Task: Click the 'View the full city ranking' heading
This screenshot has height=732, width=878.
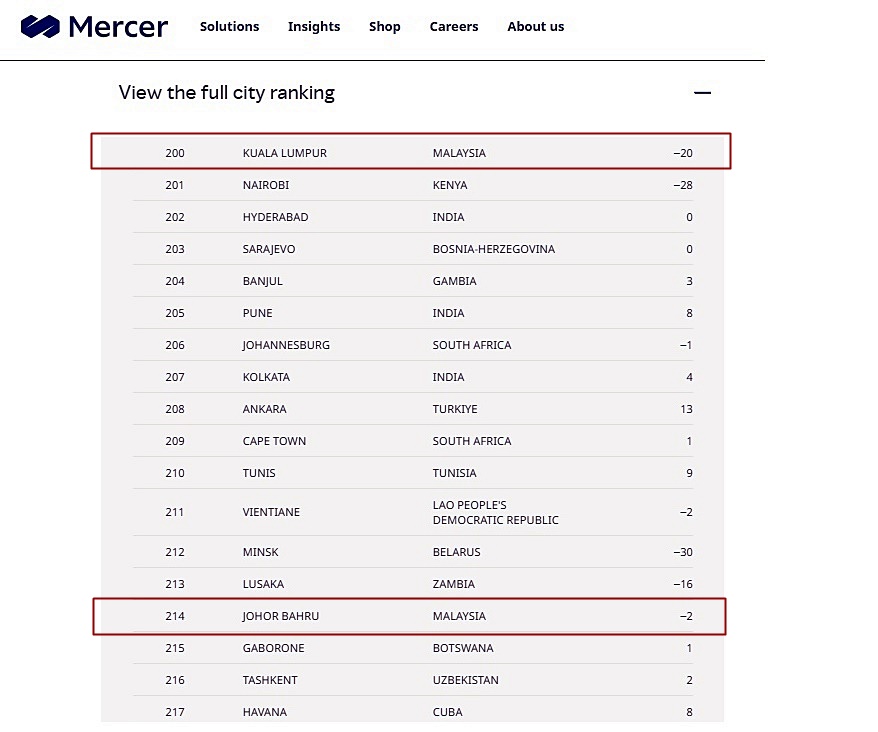Action: tap(227, 93)
